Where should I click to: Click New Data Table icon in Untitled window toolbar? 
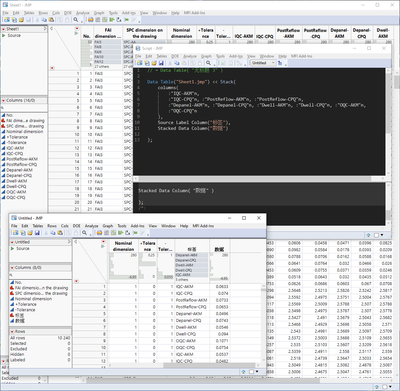(15, 233)
